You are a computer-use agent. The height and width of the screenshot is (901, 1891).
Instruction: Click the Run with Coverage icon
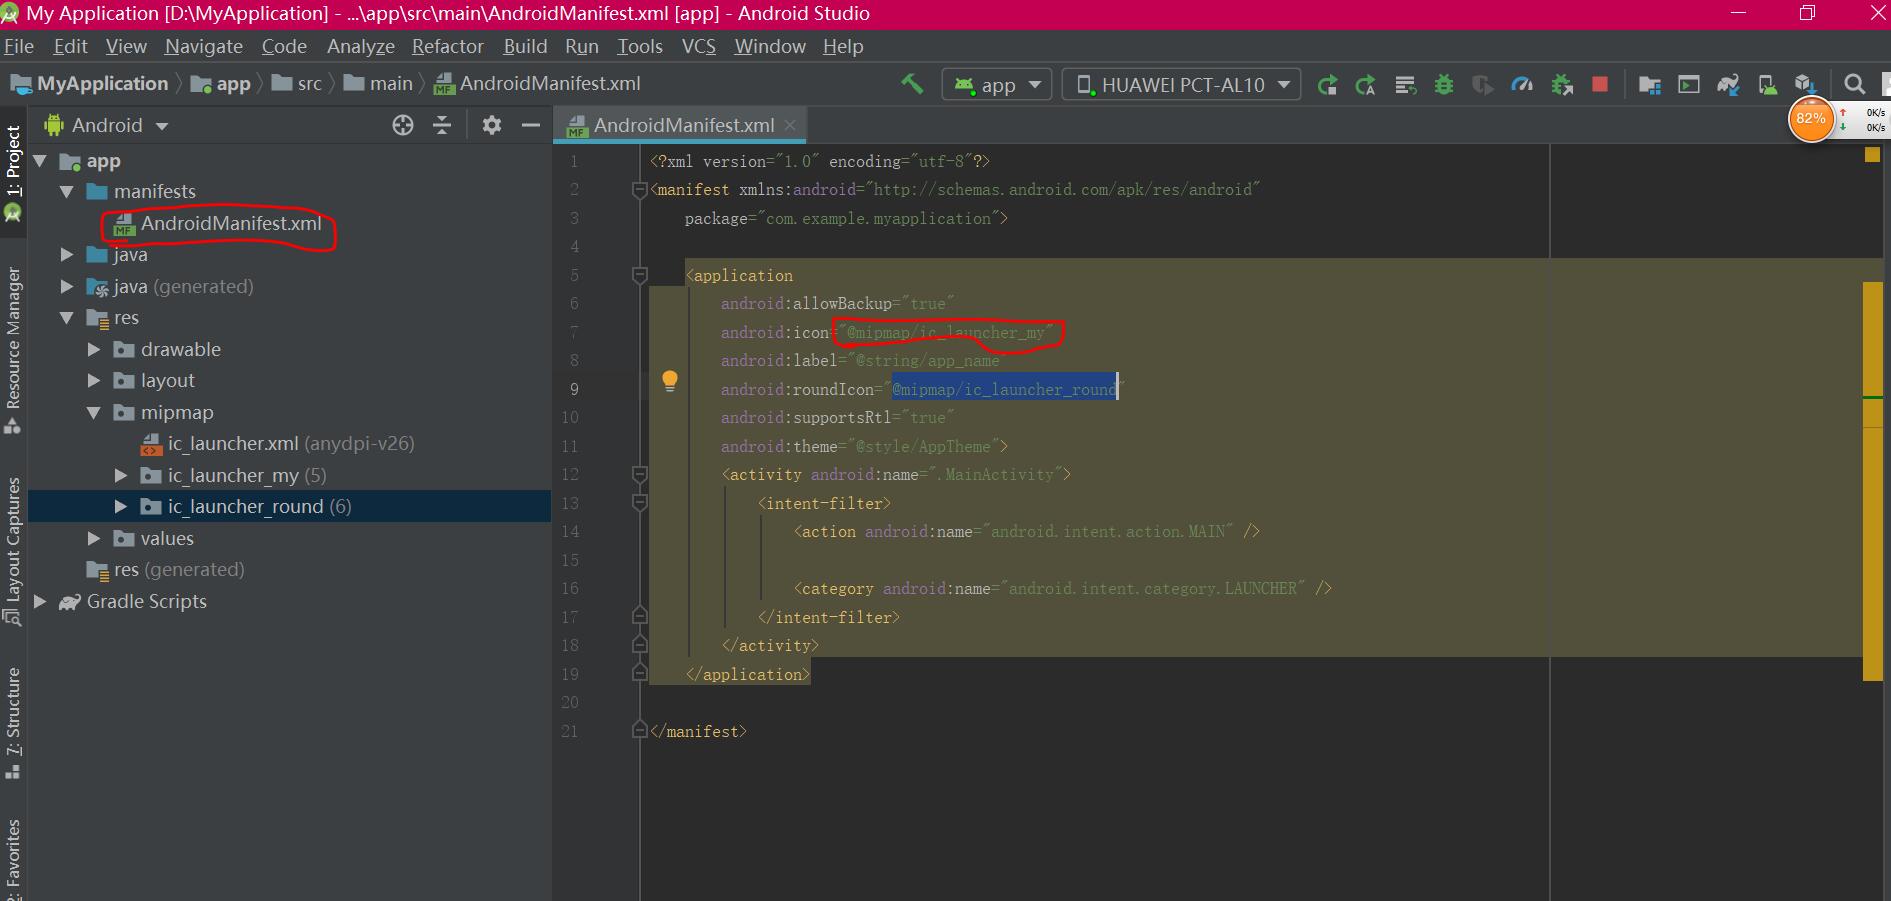tap(1482, 85)
